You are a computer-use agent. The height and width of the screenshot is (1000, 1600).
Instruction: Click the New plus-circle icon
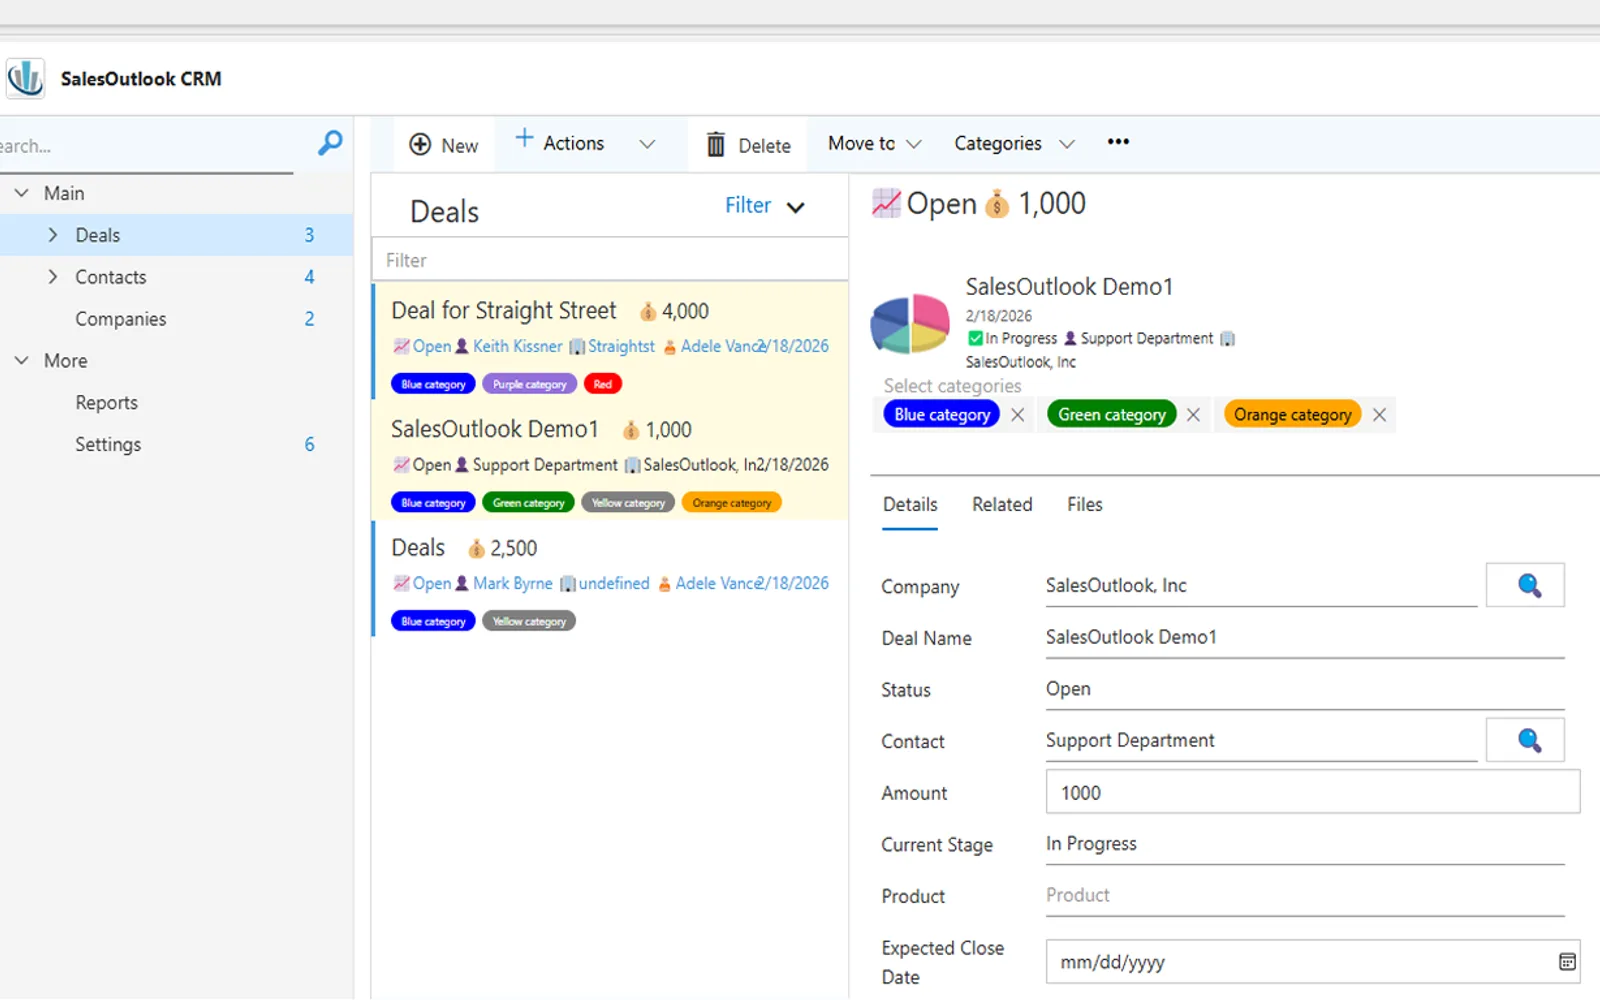(x=420, y=145)
